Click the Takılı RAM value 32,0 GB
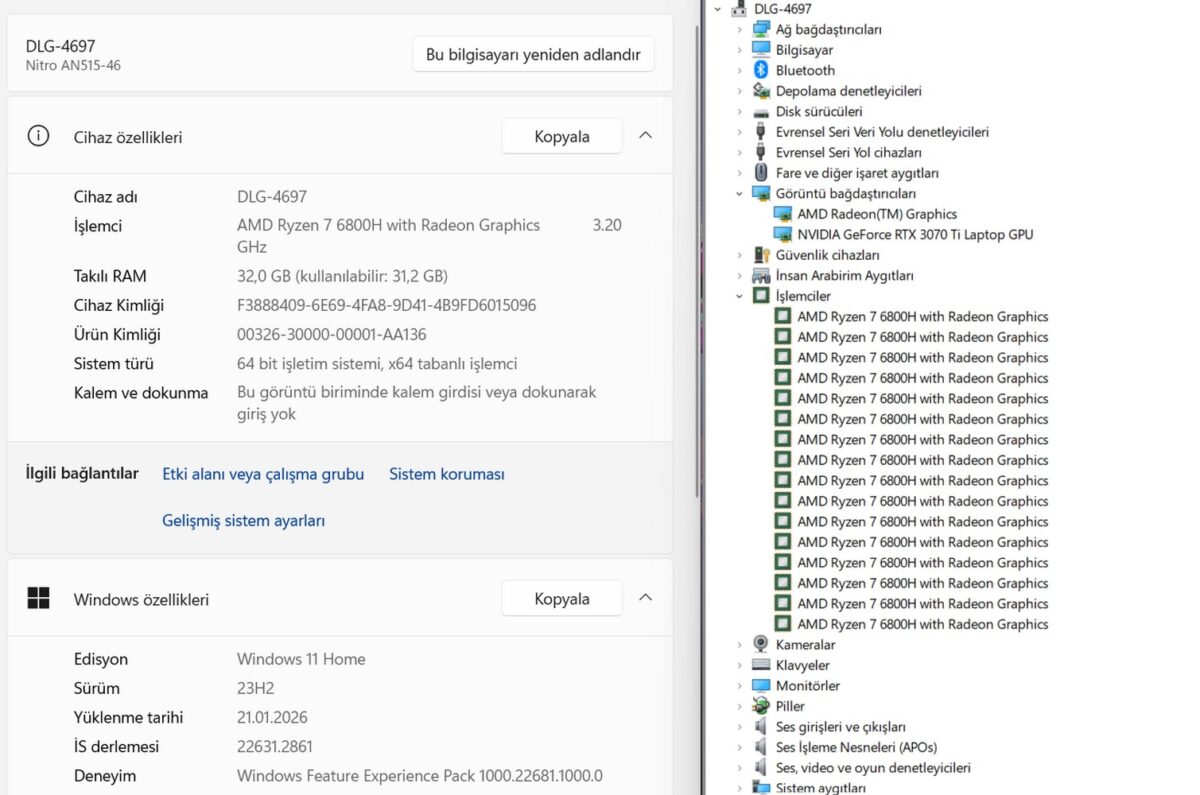This screenshot has width=1200, height=795. pyautogui.click(x=342, y=276)
